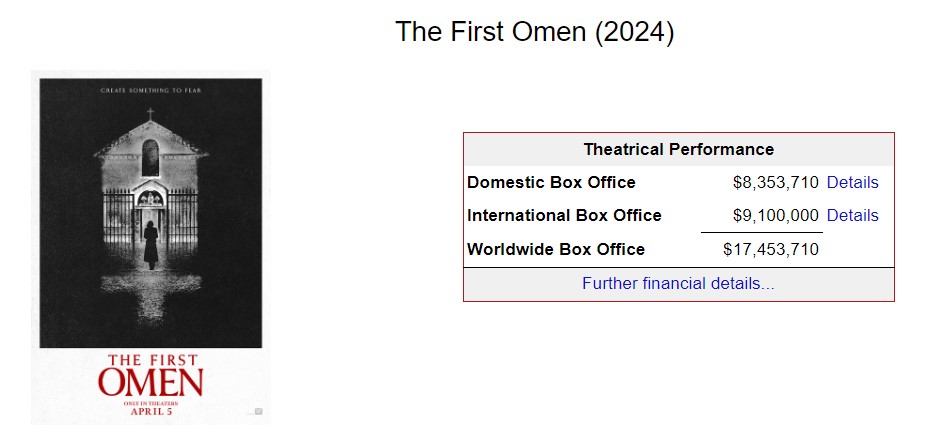The image size is (925, 428).
Task: Click the silhouetted figure on the poster
Action: pos(151,246)
